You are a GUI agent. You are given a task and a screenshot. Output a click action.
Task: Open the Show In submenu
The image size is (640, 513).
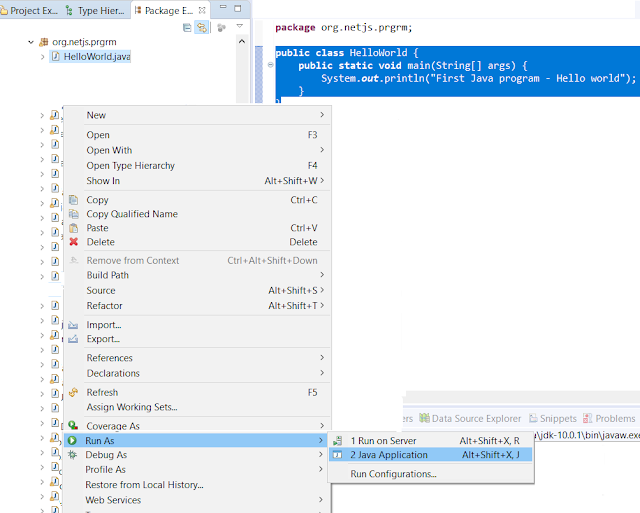[x=197, y=181]
